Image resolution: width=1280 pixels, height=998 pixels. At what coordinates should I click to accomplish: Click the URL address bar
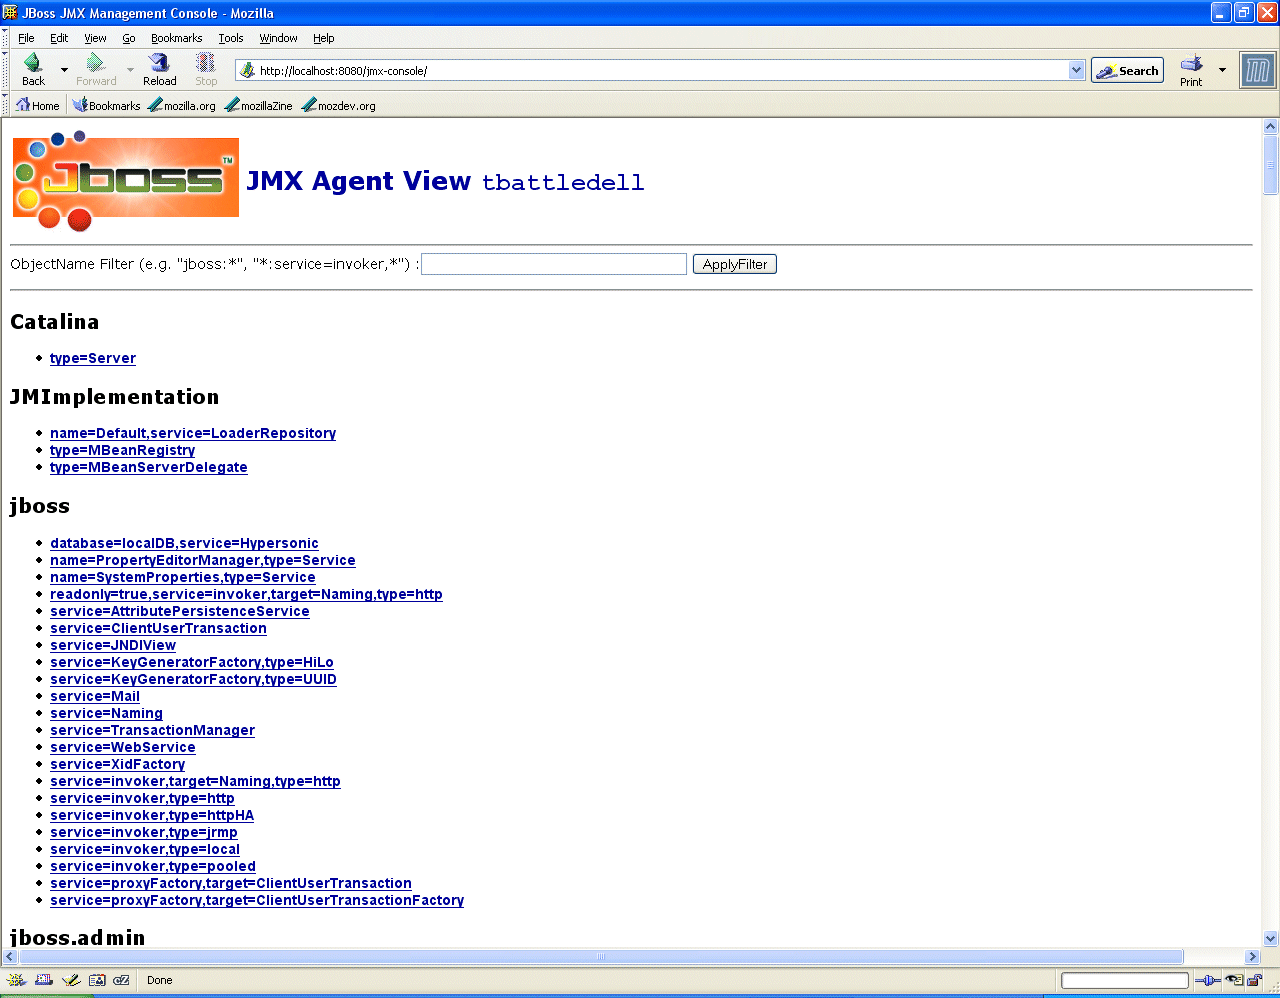pyautogui.click(x=662, y=70)
